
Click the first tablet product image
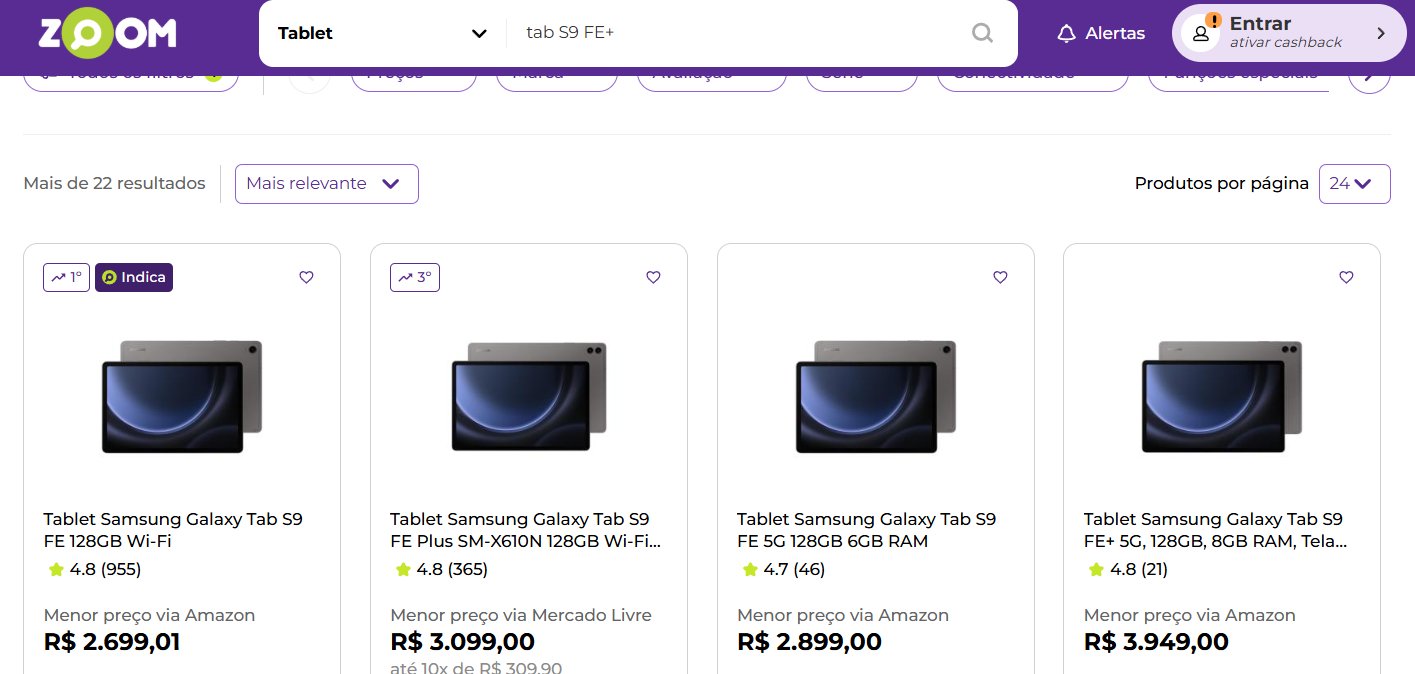click(182, 396)
